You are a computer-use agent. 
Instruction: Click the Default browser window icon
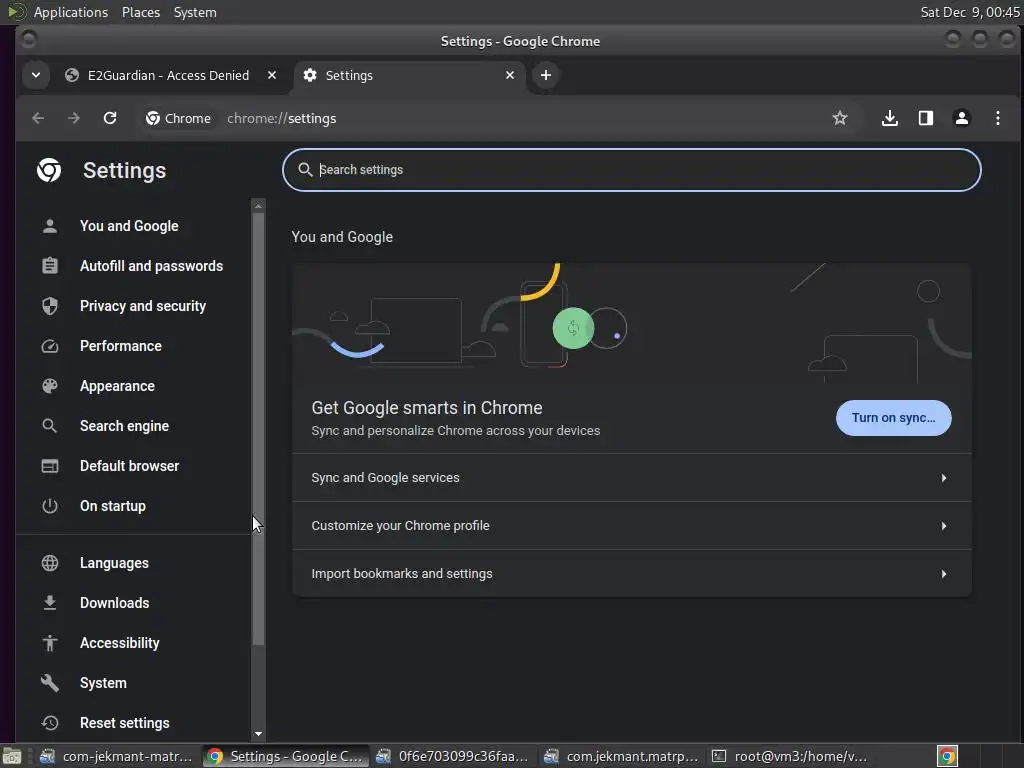pyautogui.click(x=50, y=466)
